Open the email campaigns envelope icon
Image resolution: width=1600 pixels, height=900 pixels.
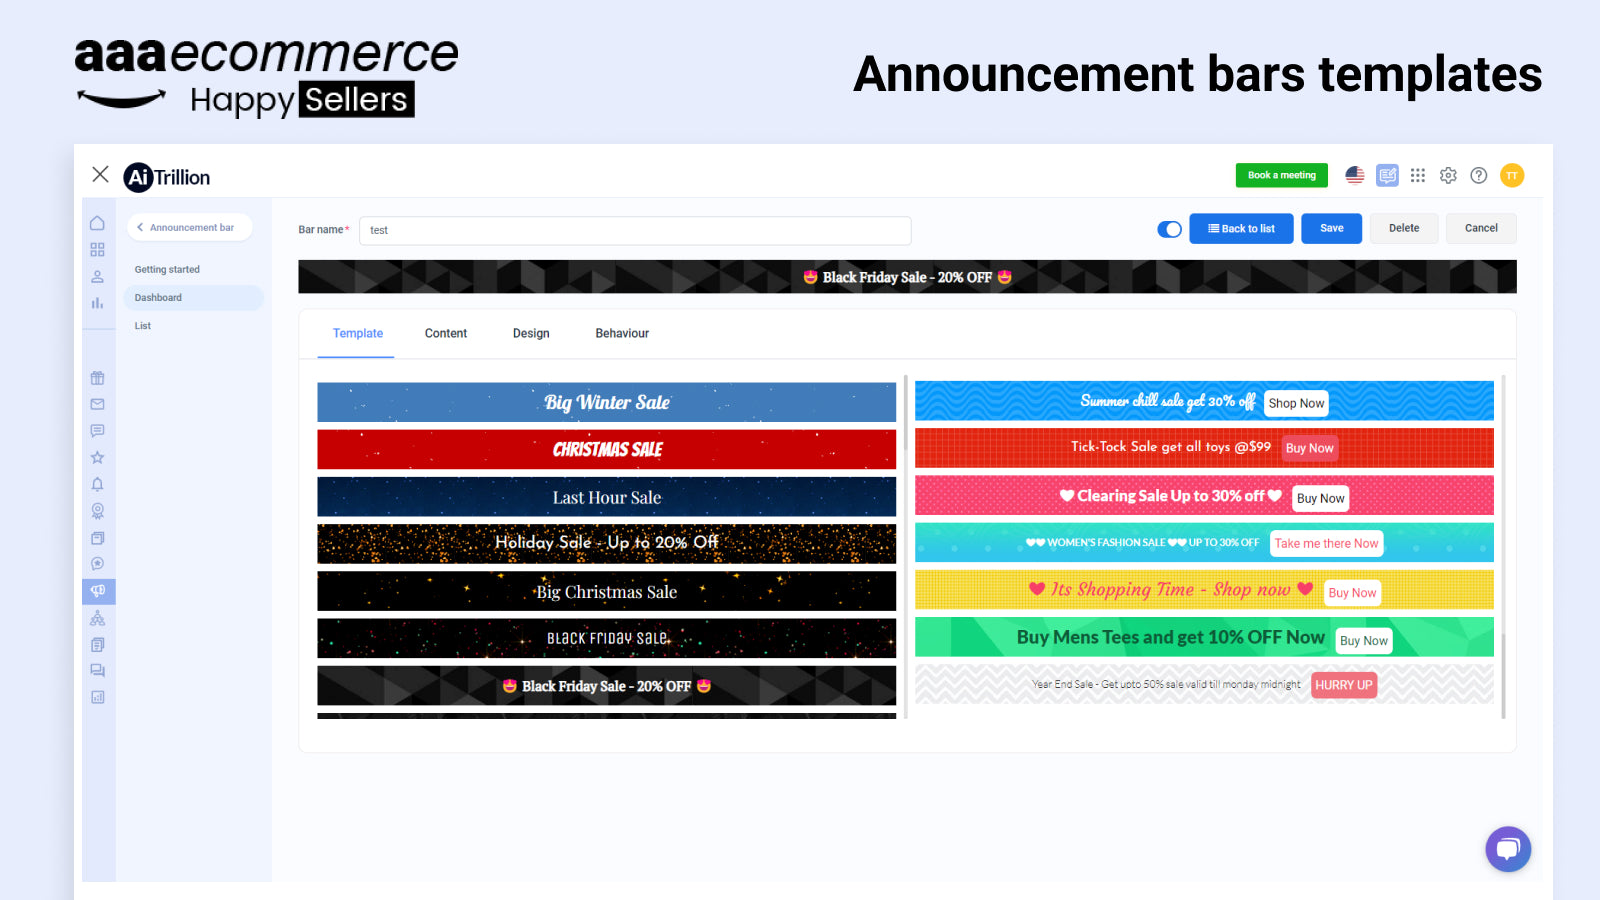pos(97,404)
